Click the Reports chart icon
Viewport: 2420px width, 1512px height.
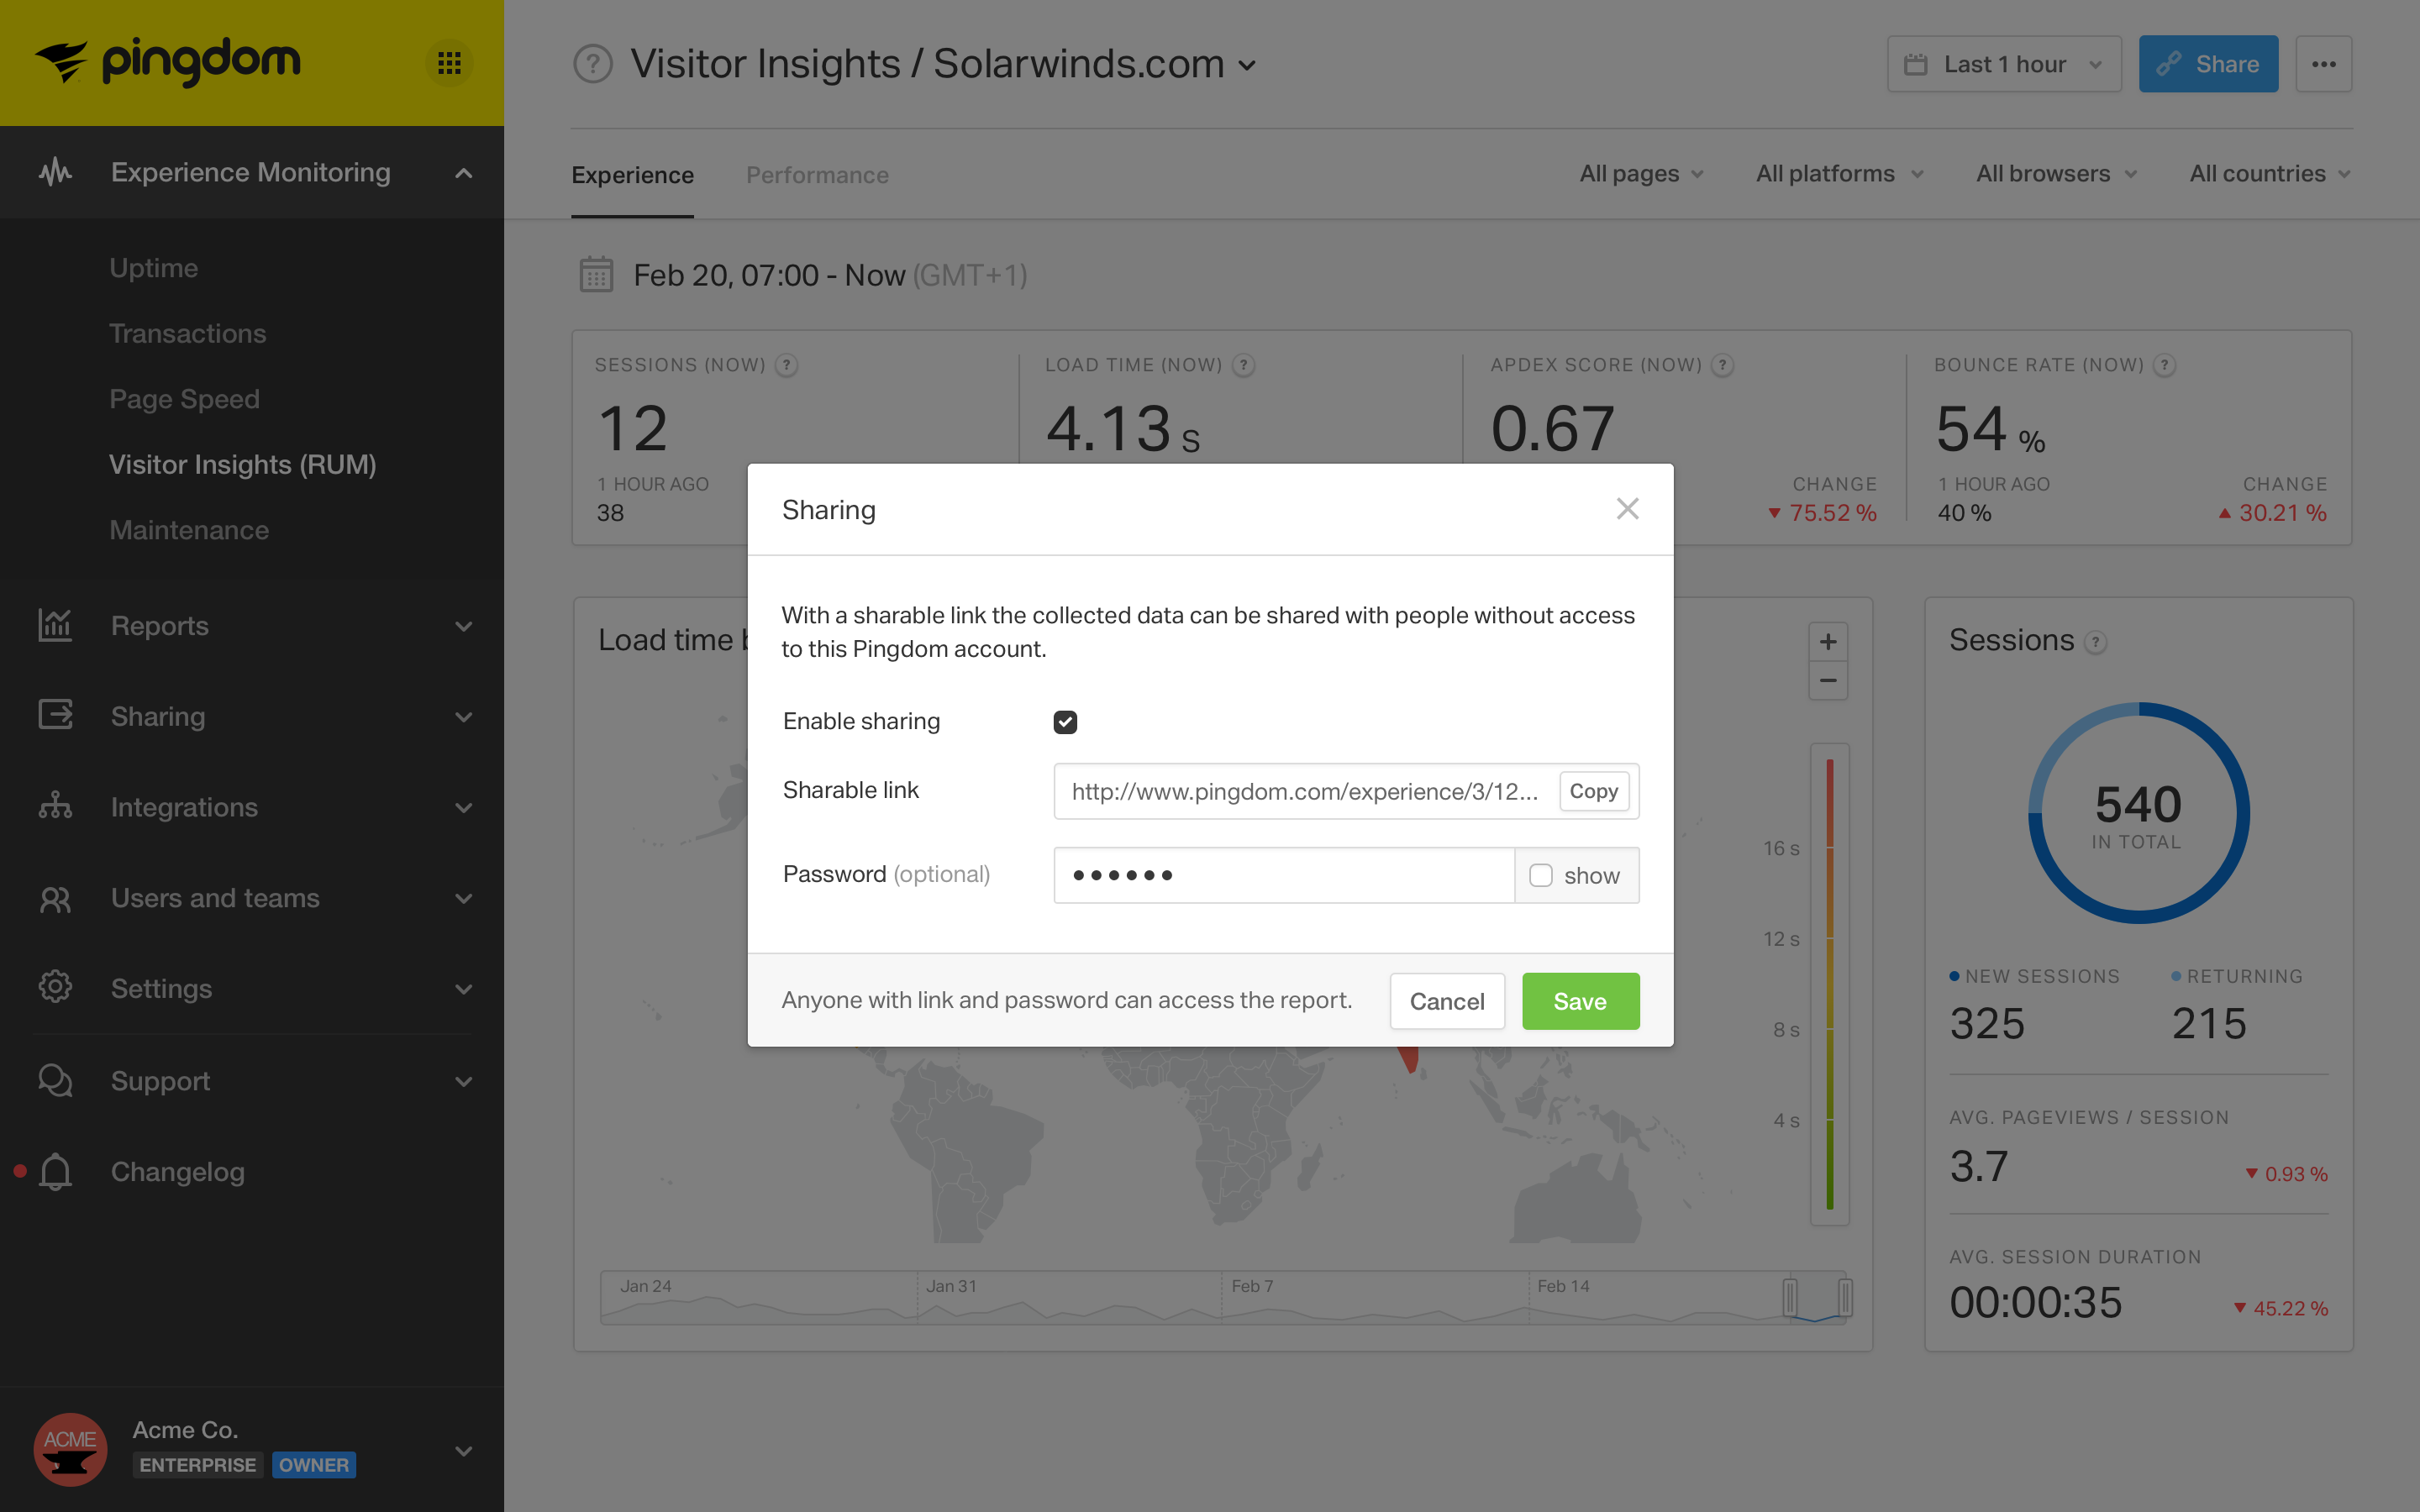coord(55,626)
